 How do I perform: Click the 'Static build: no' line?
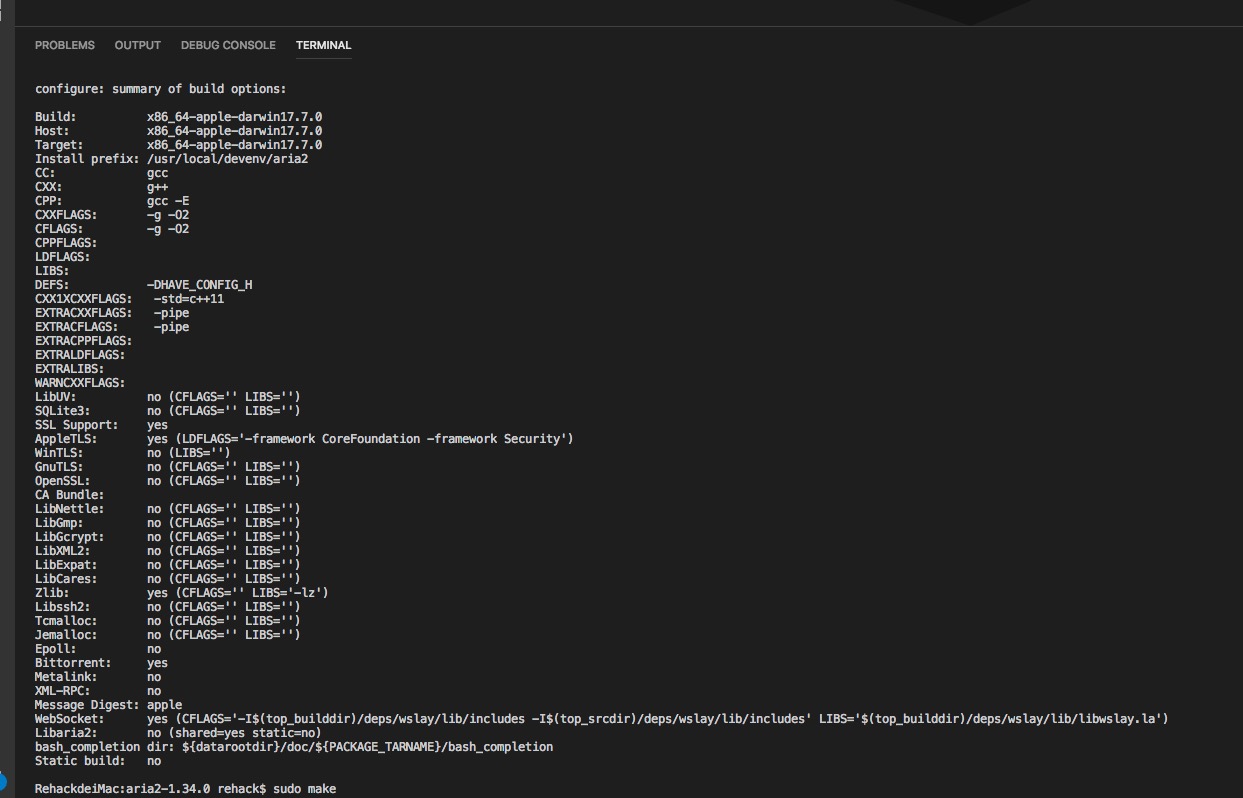click(98, 761)
